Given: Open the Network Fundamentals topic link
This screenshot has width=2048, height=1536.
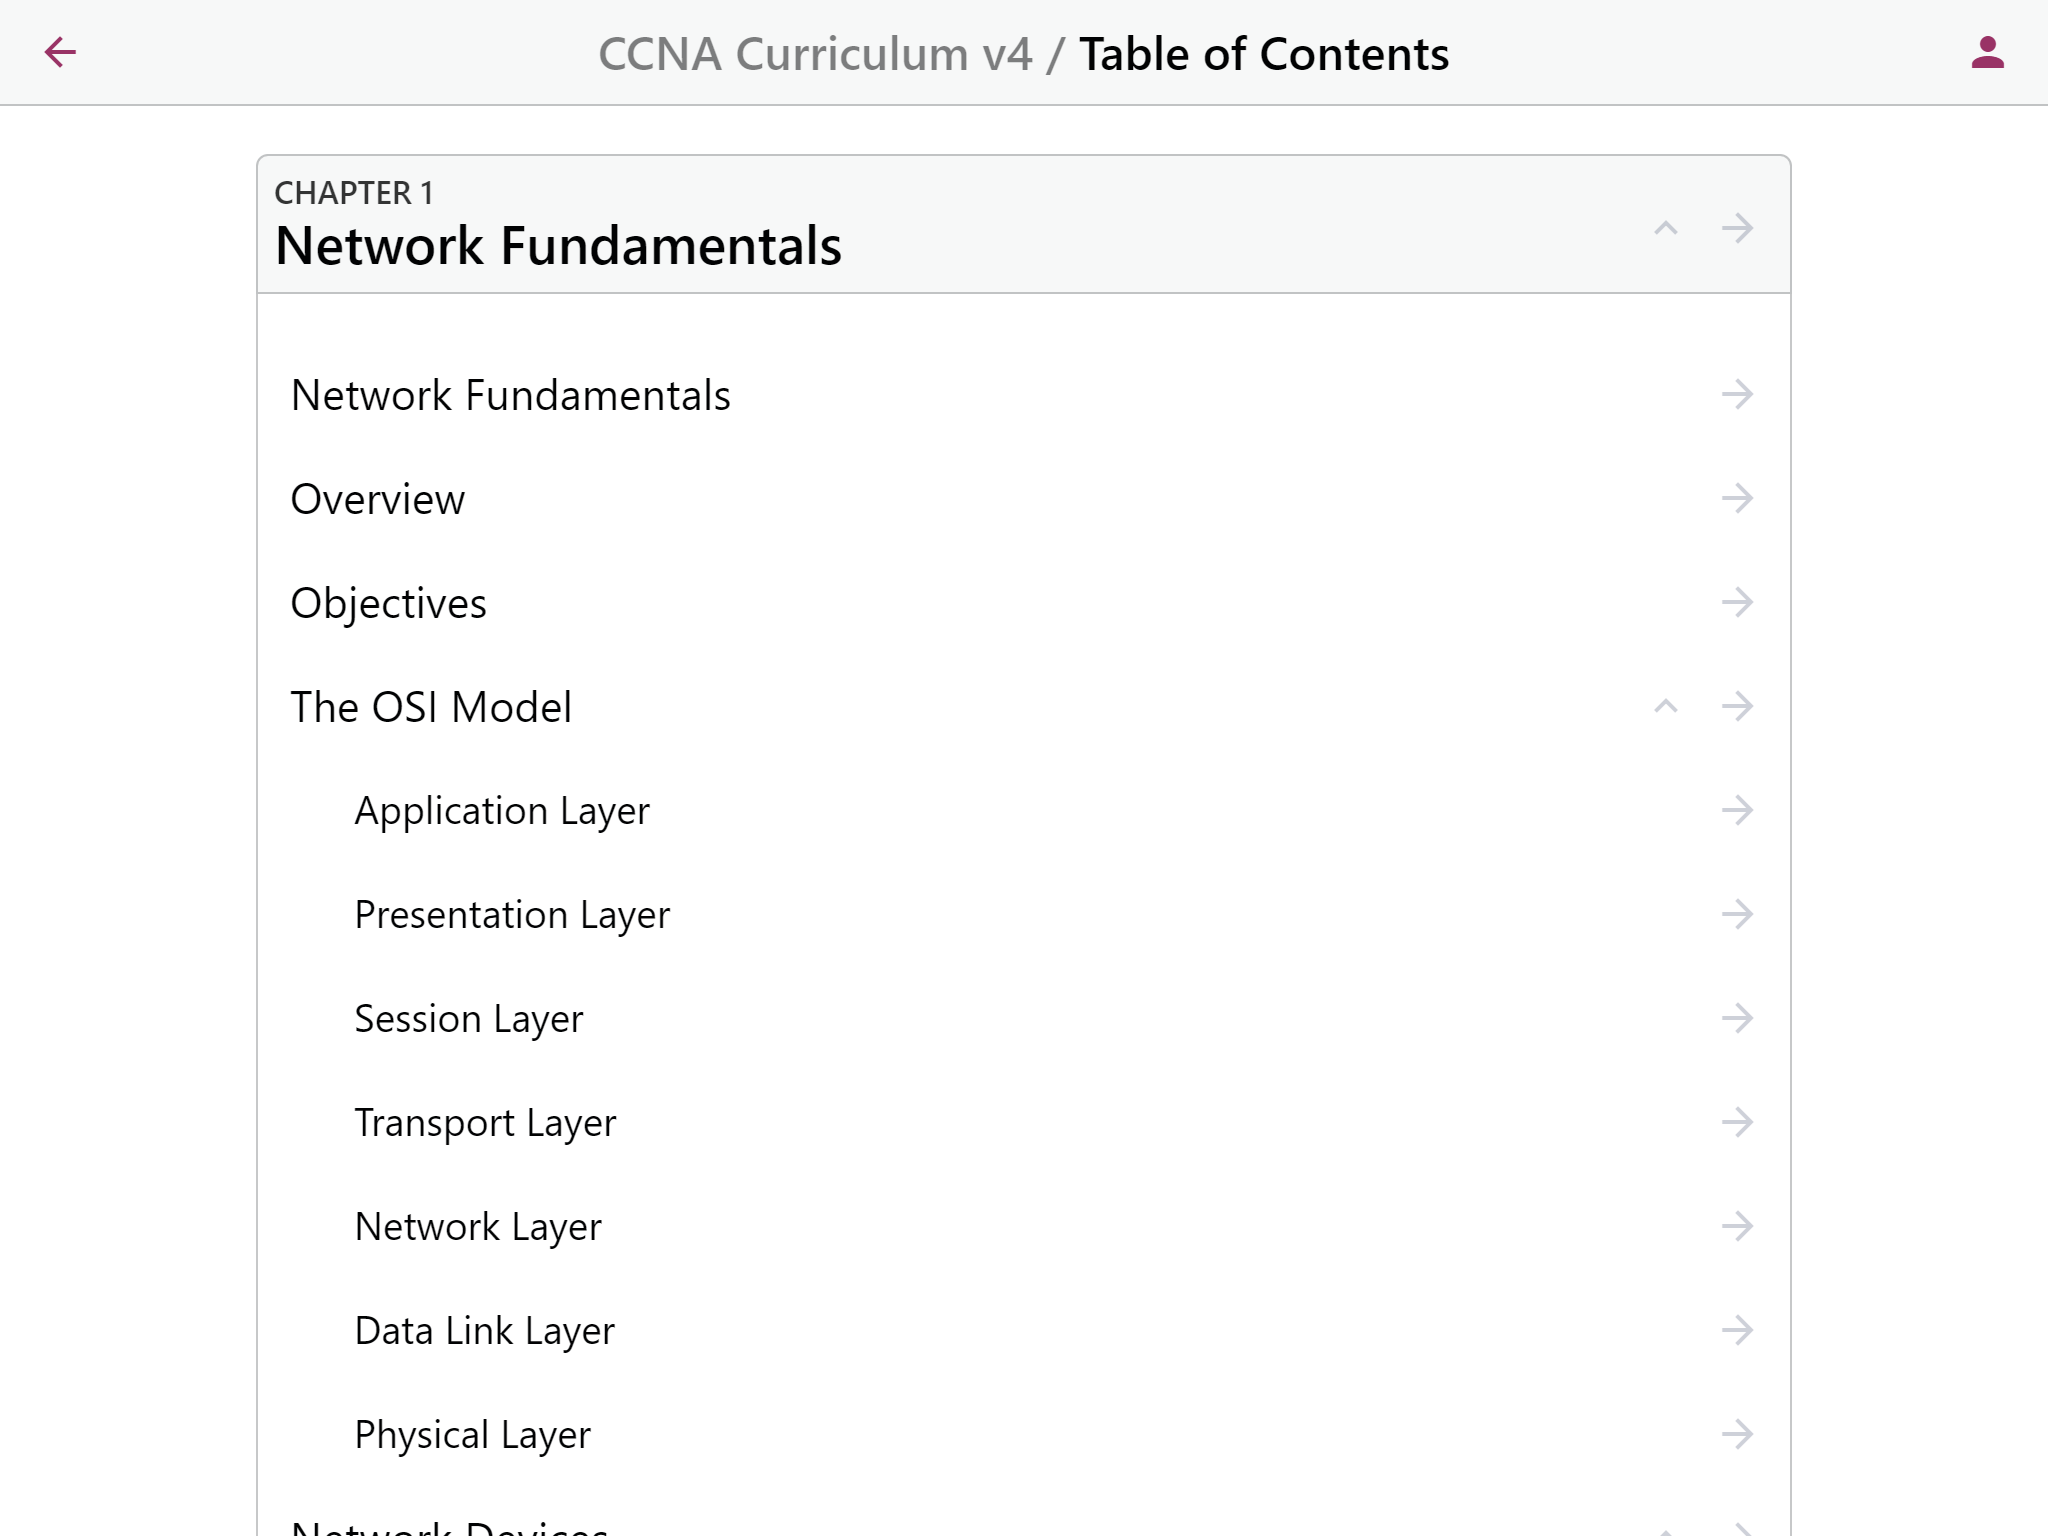Looking at the screenshot, I should point(510,395).
